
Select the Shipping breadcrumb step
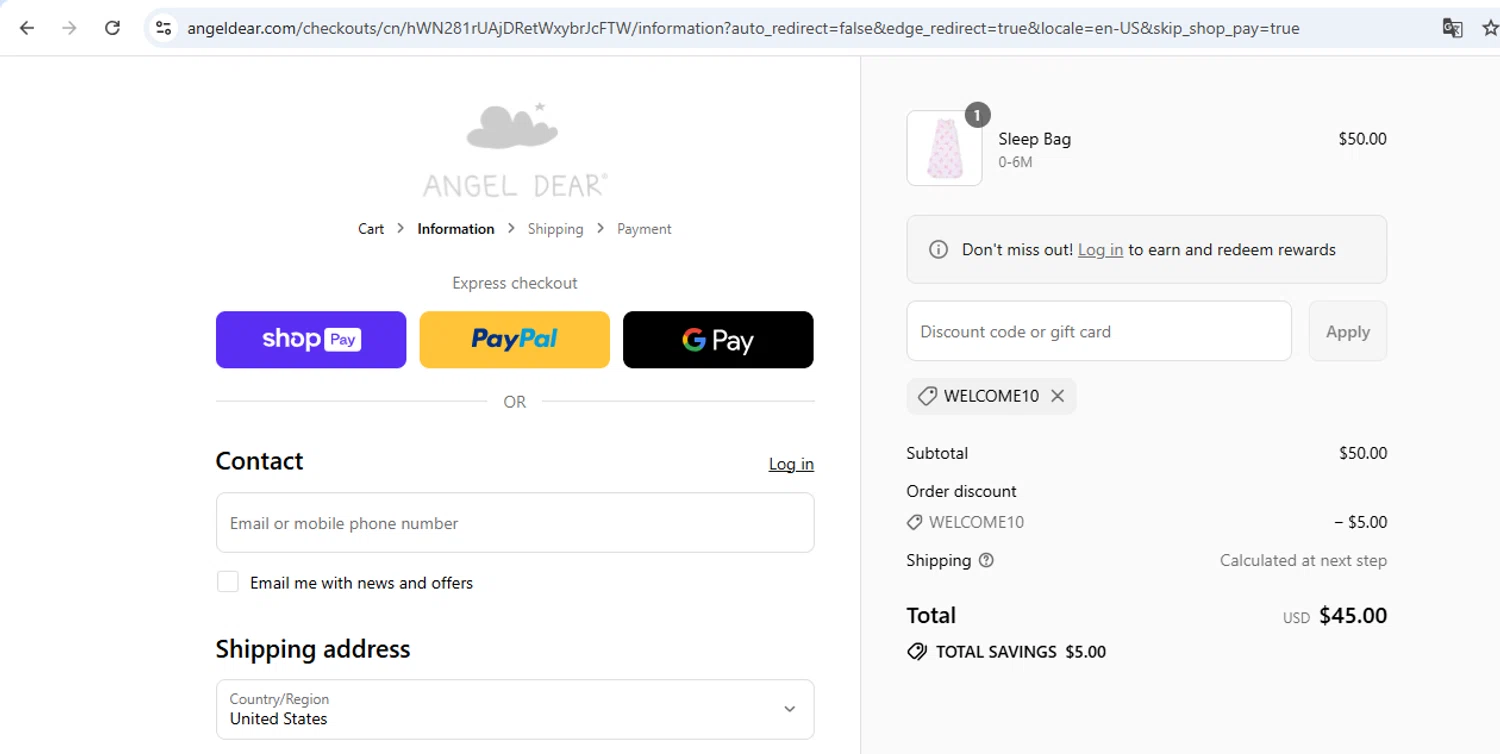pos(555,229)
